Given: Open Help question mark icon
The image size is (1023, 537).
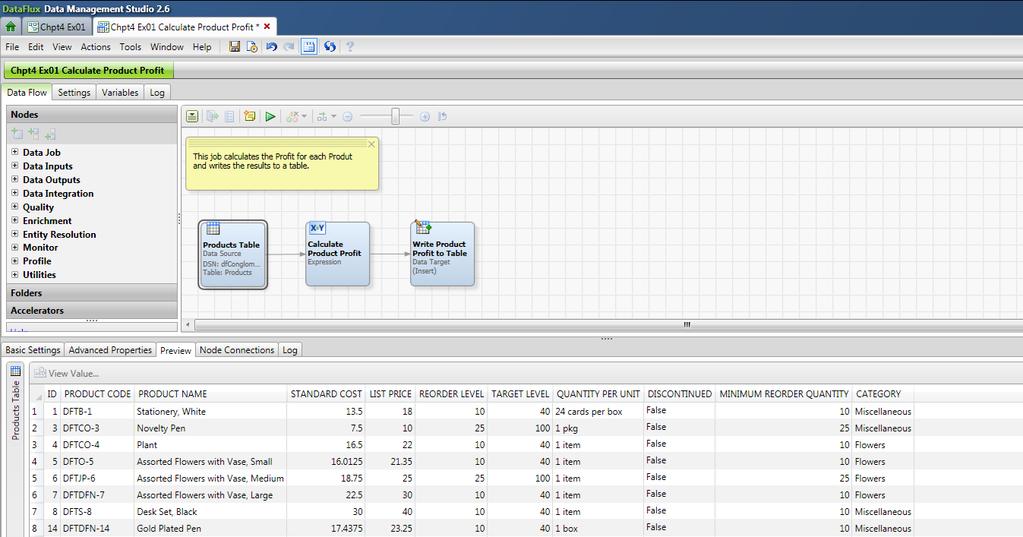Looking at the screenshot, I should tap(350, 46).
